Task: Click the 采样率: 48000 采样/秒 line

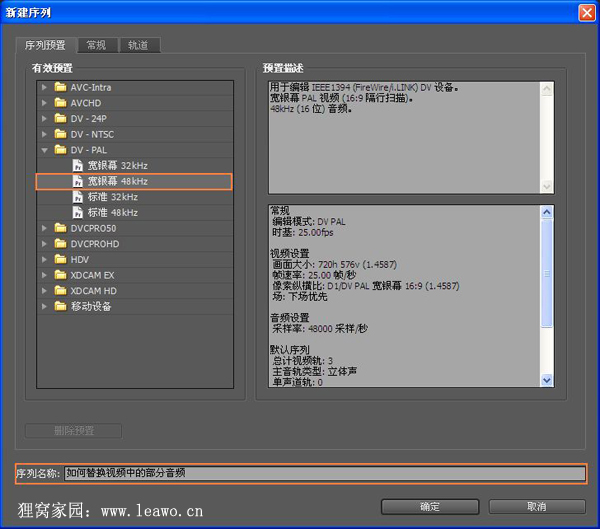Action: coord(320,328)
